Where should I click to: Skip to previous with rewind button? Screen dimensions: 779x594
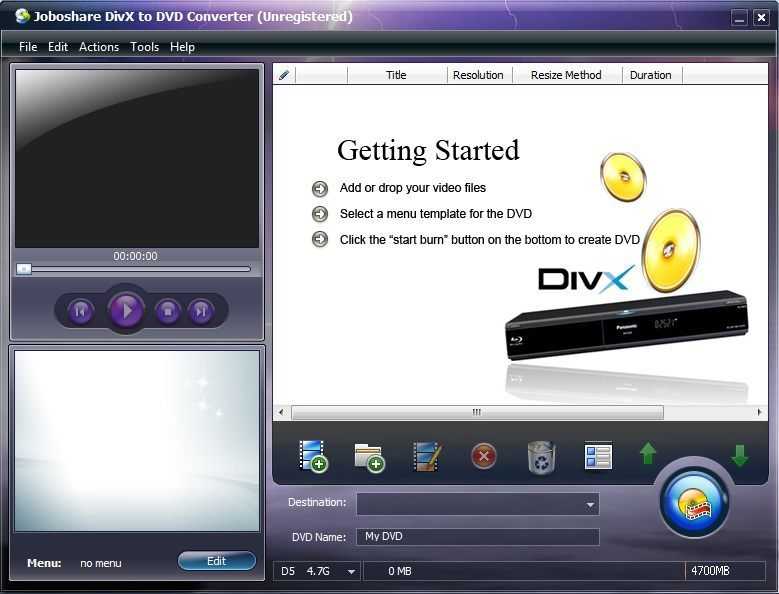click(x=80, y=311)
